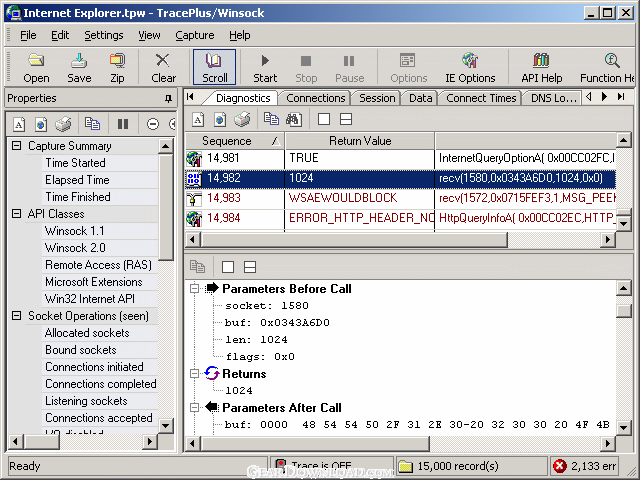Image resolution: width=640 pixels, height=480 pixels.
Task: Print diagnostics with printer icon
Action: [242, 120]
